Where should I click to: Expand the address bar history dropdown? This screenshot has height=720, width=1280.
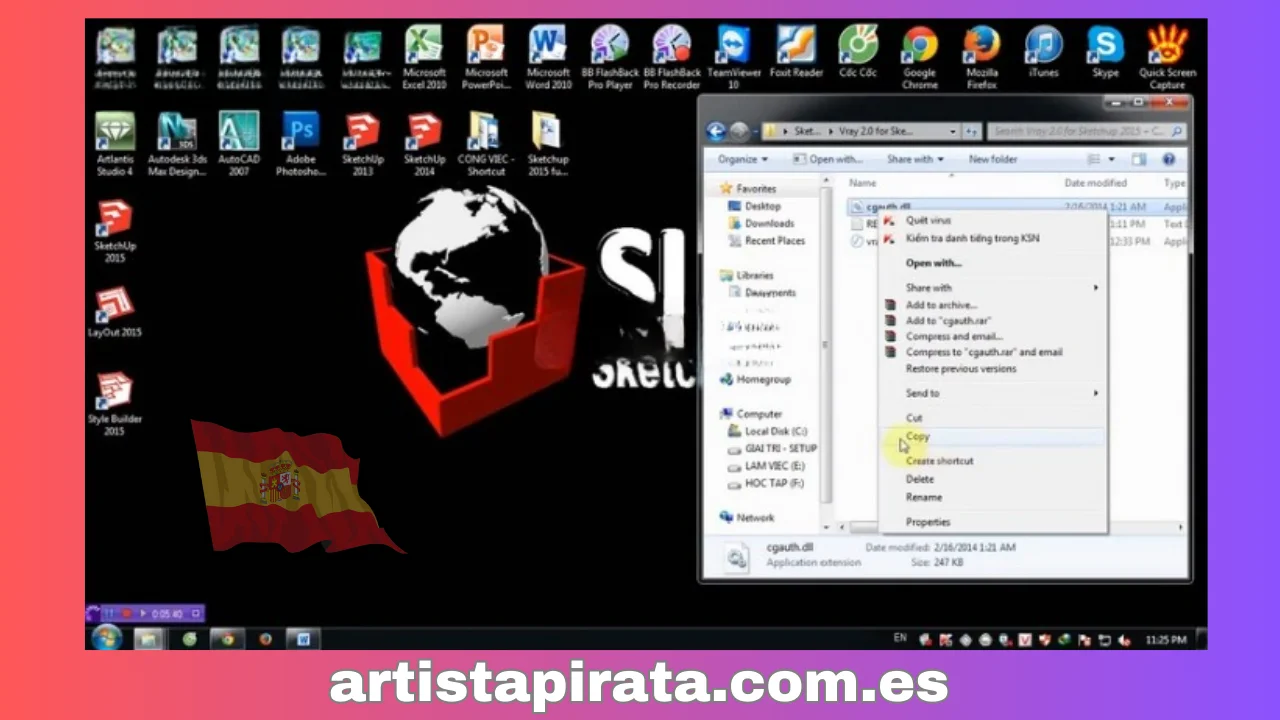pyautogui.click(x=952, y=131)
